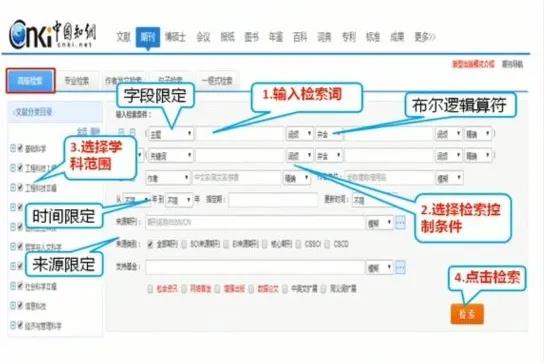
Task: Click the first-row search term input box
Action: click(240, 134)
